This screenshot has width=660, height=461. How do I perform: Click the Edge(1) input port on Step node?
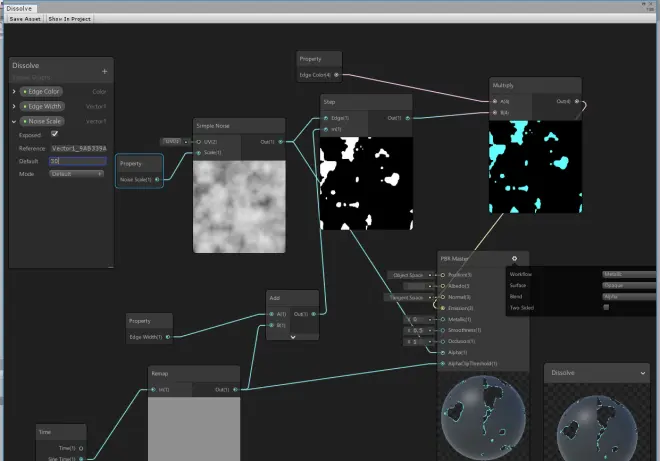click(x=326, y=118)
